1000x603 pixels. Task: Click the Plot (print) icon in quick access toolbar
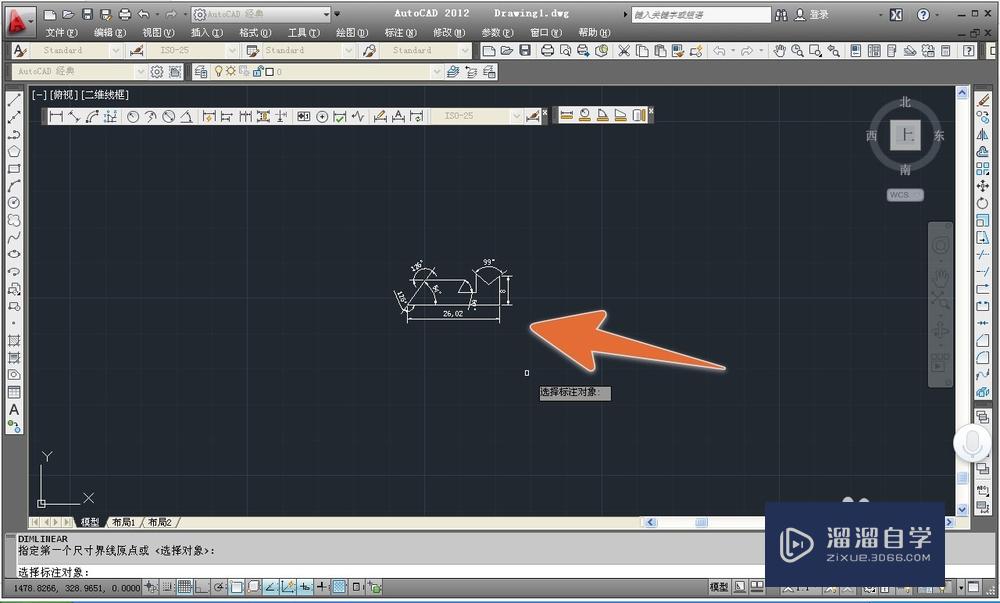click(x=125, y=14)
